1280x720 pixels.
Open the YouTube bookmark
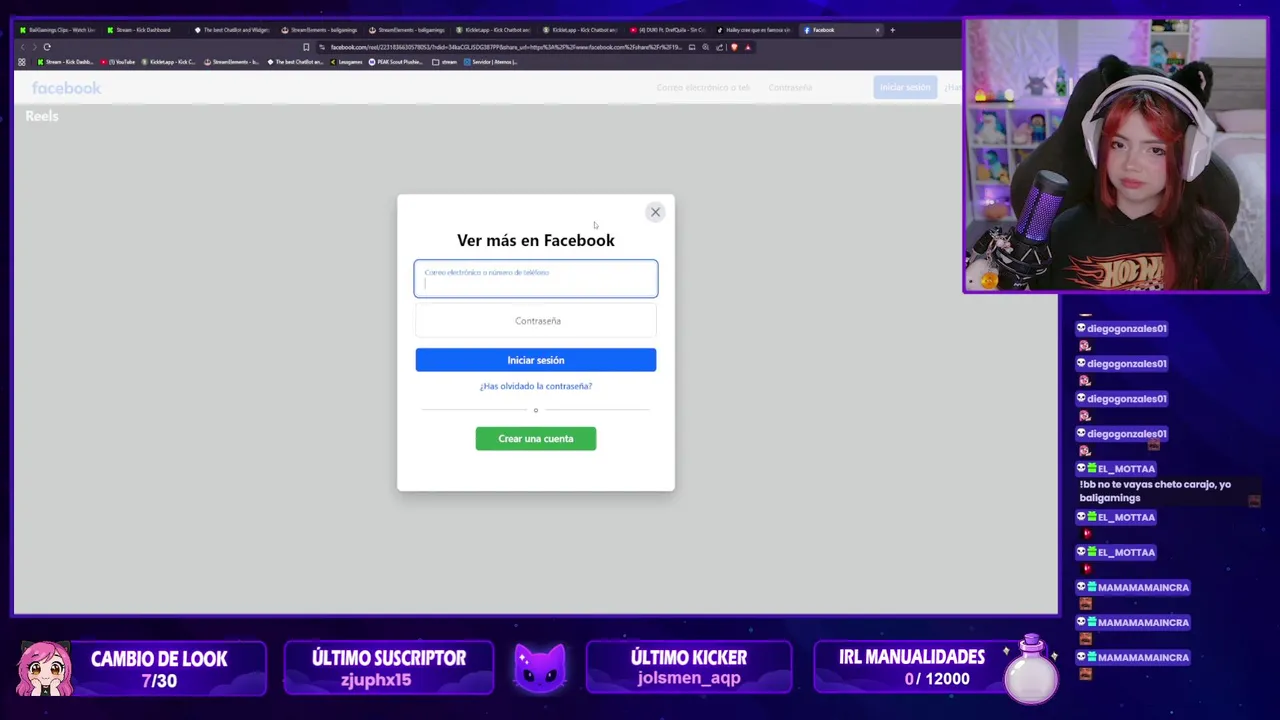point(118,62)
